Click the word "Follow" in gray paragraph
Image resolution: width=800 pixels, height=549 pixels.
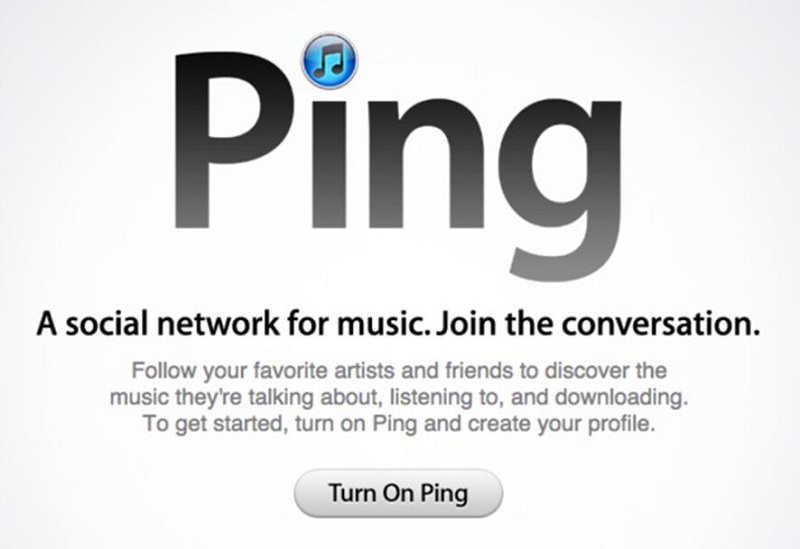pyautogui.click(x=163, y=370)
